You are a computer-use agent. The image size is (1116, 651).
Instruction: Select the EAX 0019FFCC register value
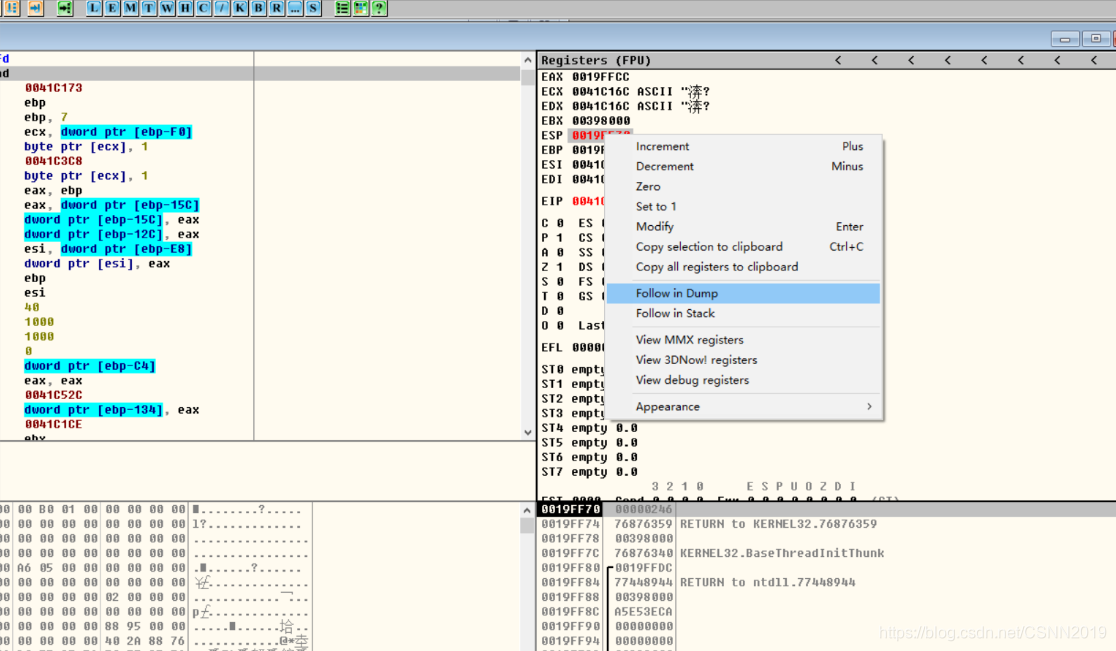point(601,77)
